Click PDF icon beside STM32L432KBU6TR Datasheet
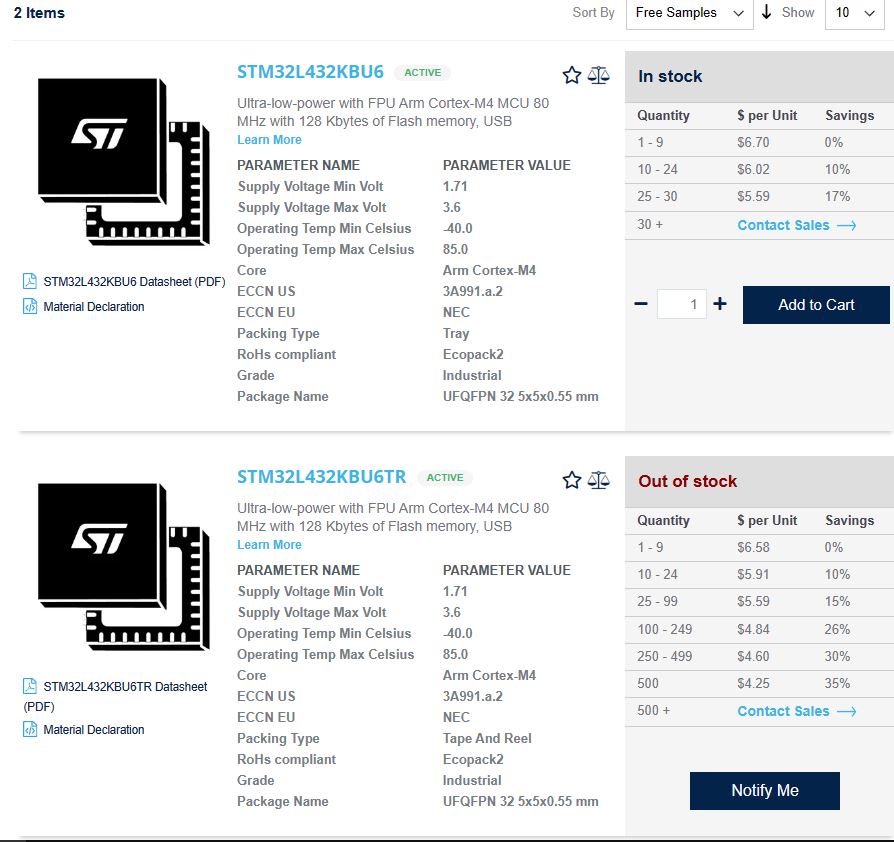This screenshot has width=894, height=842. tap(30, 686)
